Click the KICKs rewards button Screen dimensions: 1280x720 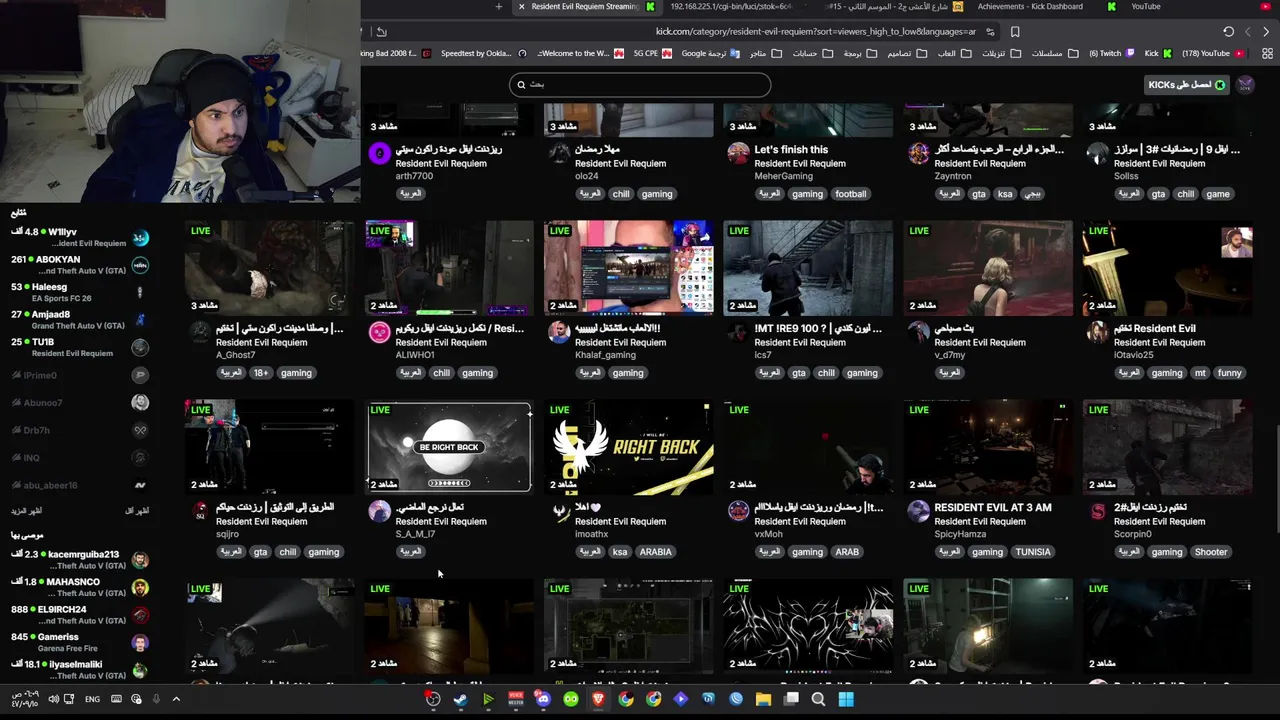pos(1187,85)
